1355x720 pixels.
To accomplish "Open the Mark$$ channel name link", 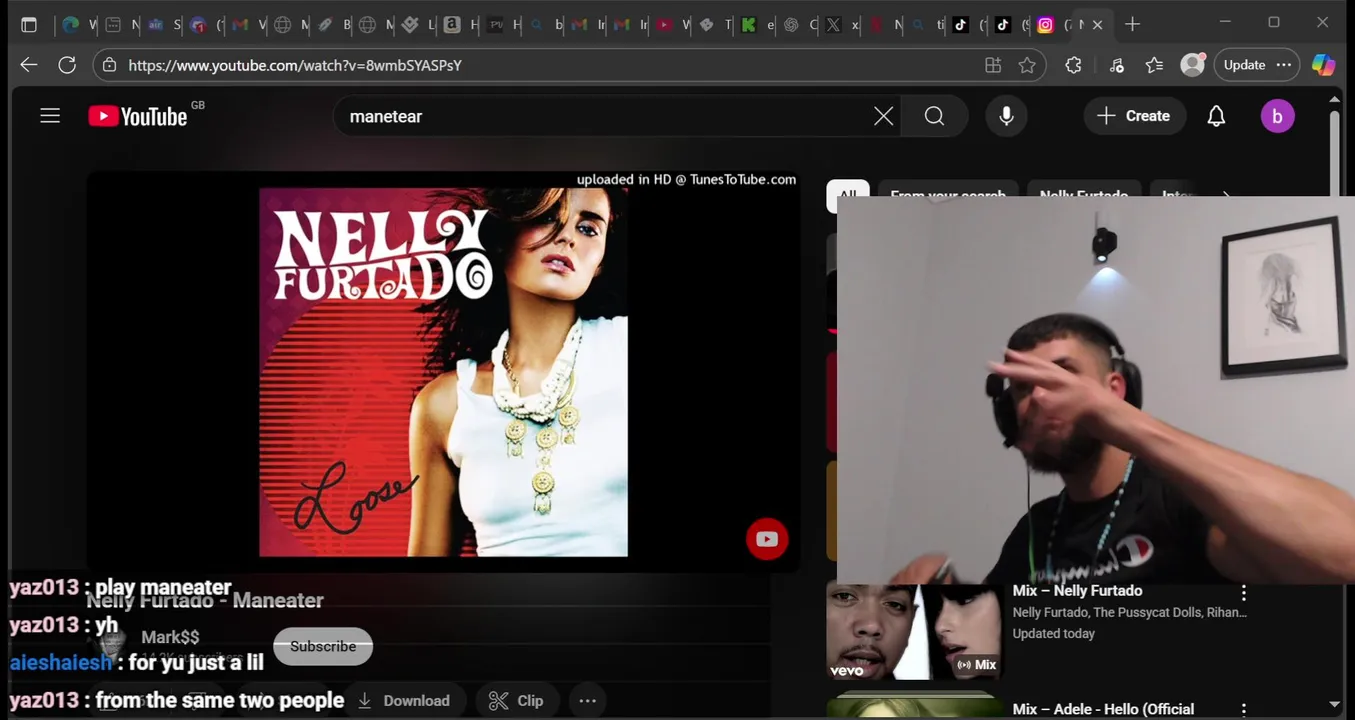I will coord(170,637).
